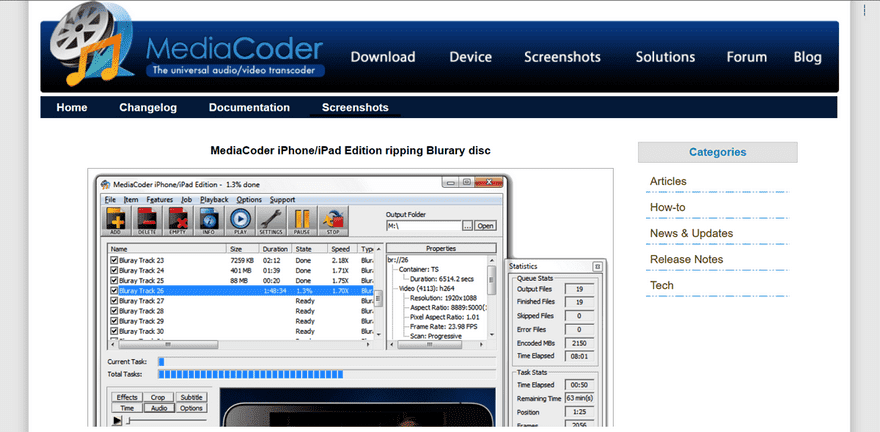The image size is (880, 432).
Task: Click the MediaCoder window title bar icon
Action: [x=106, y=185]
